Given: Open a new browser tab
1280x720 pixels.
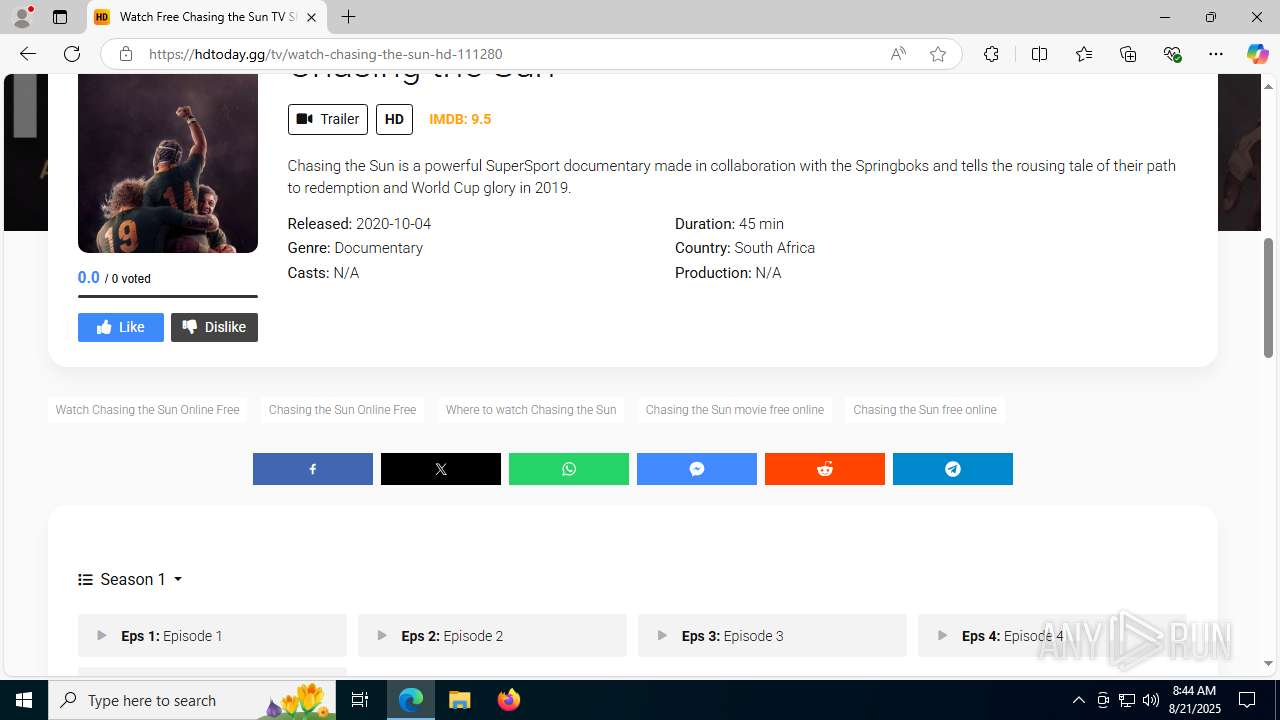Looking at the screenshot, I should point(348,17).
